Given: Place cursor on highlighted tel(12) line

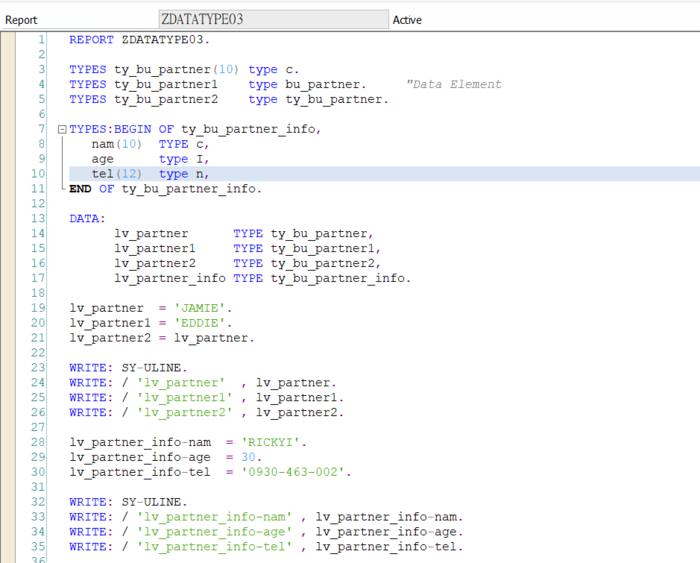Looking at the screenshot, I should pyautogui.click(x=150, y=174).
